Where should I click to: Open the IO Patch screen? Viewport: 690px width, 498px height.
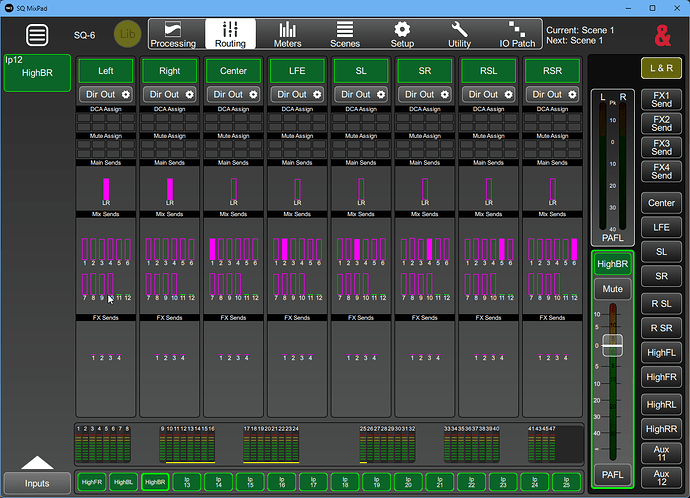(517, 34)
